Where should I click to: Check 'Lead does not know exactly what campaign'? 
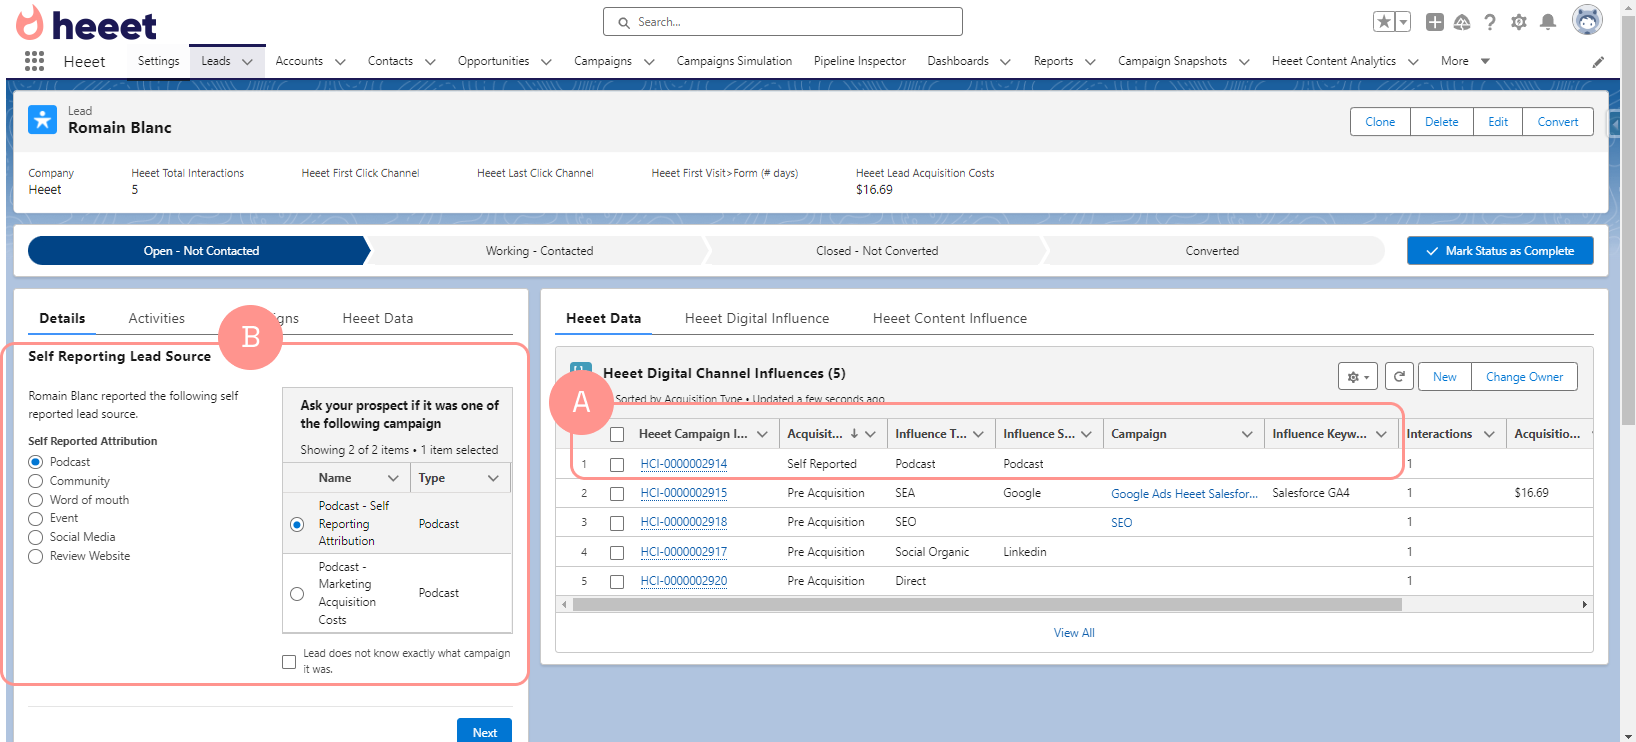(289, 661)
